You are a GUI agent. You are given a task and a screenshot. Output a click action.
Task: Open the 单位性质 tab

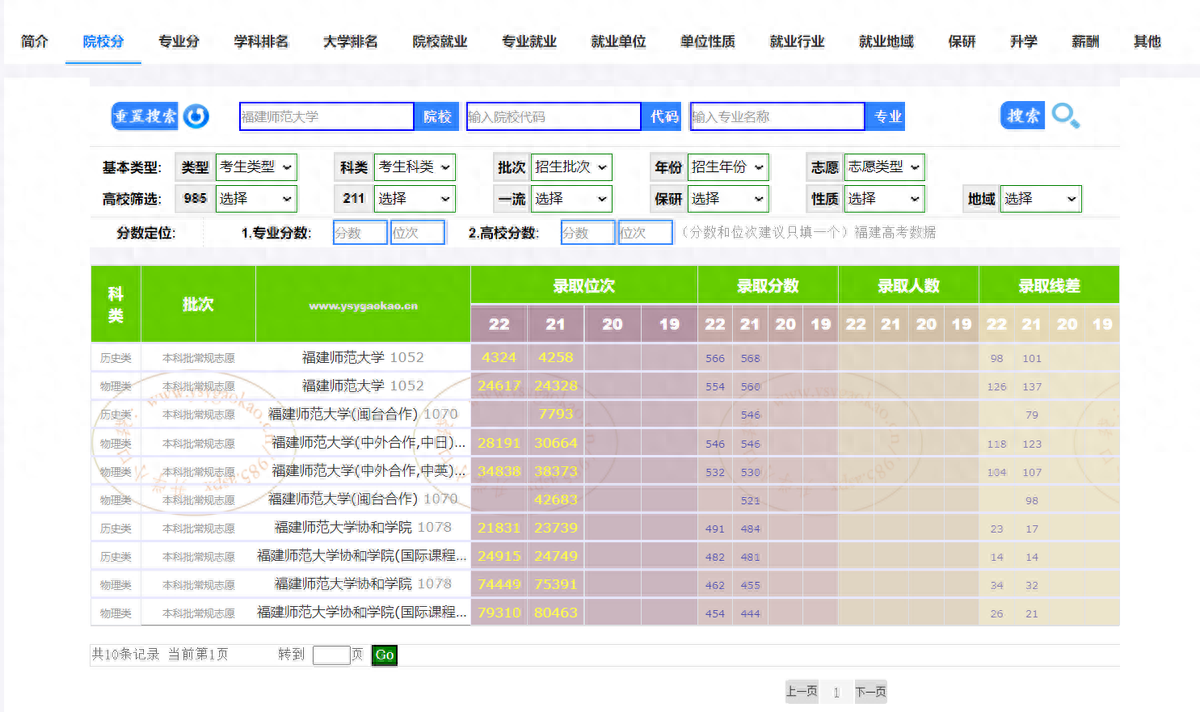point(708,42)
